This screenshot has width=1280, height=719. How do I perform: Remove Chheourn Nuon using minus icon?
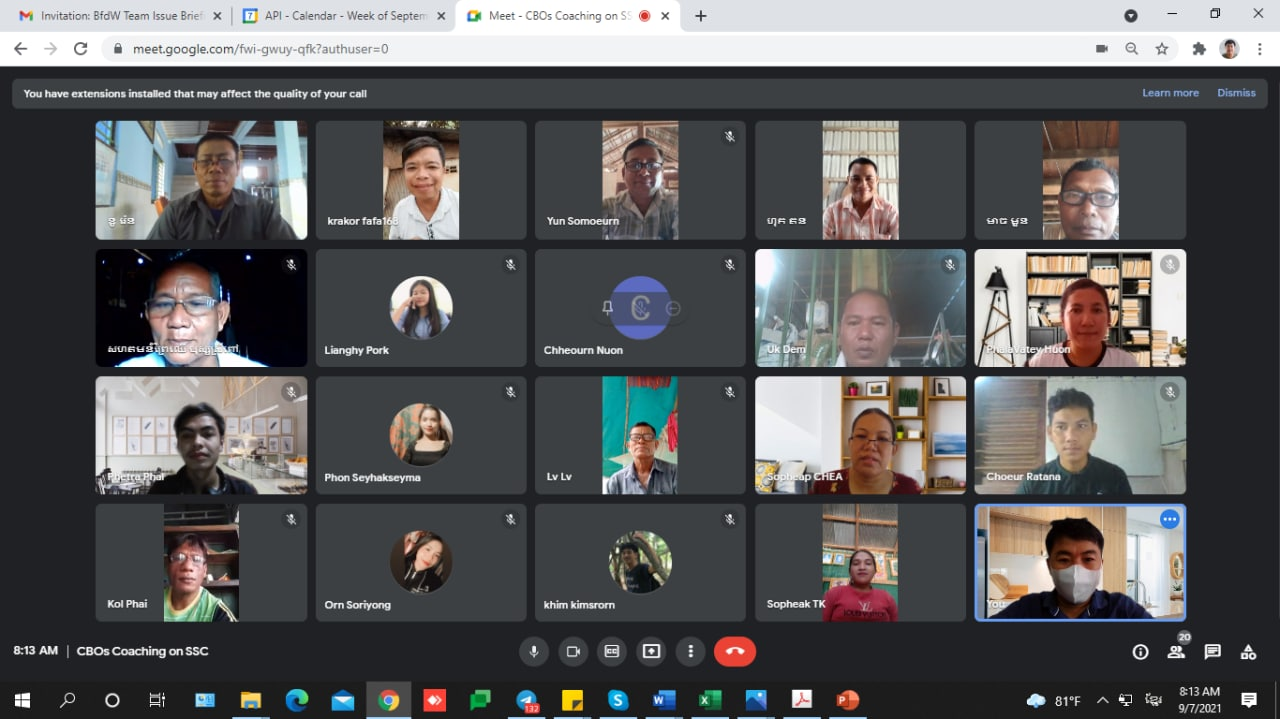tap(673, 309)
